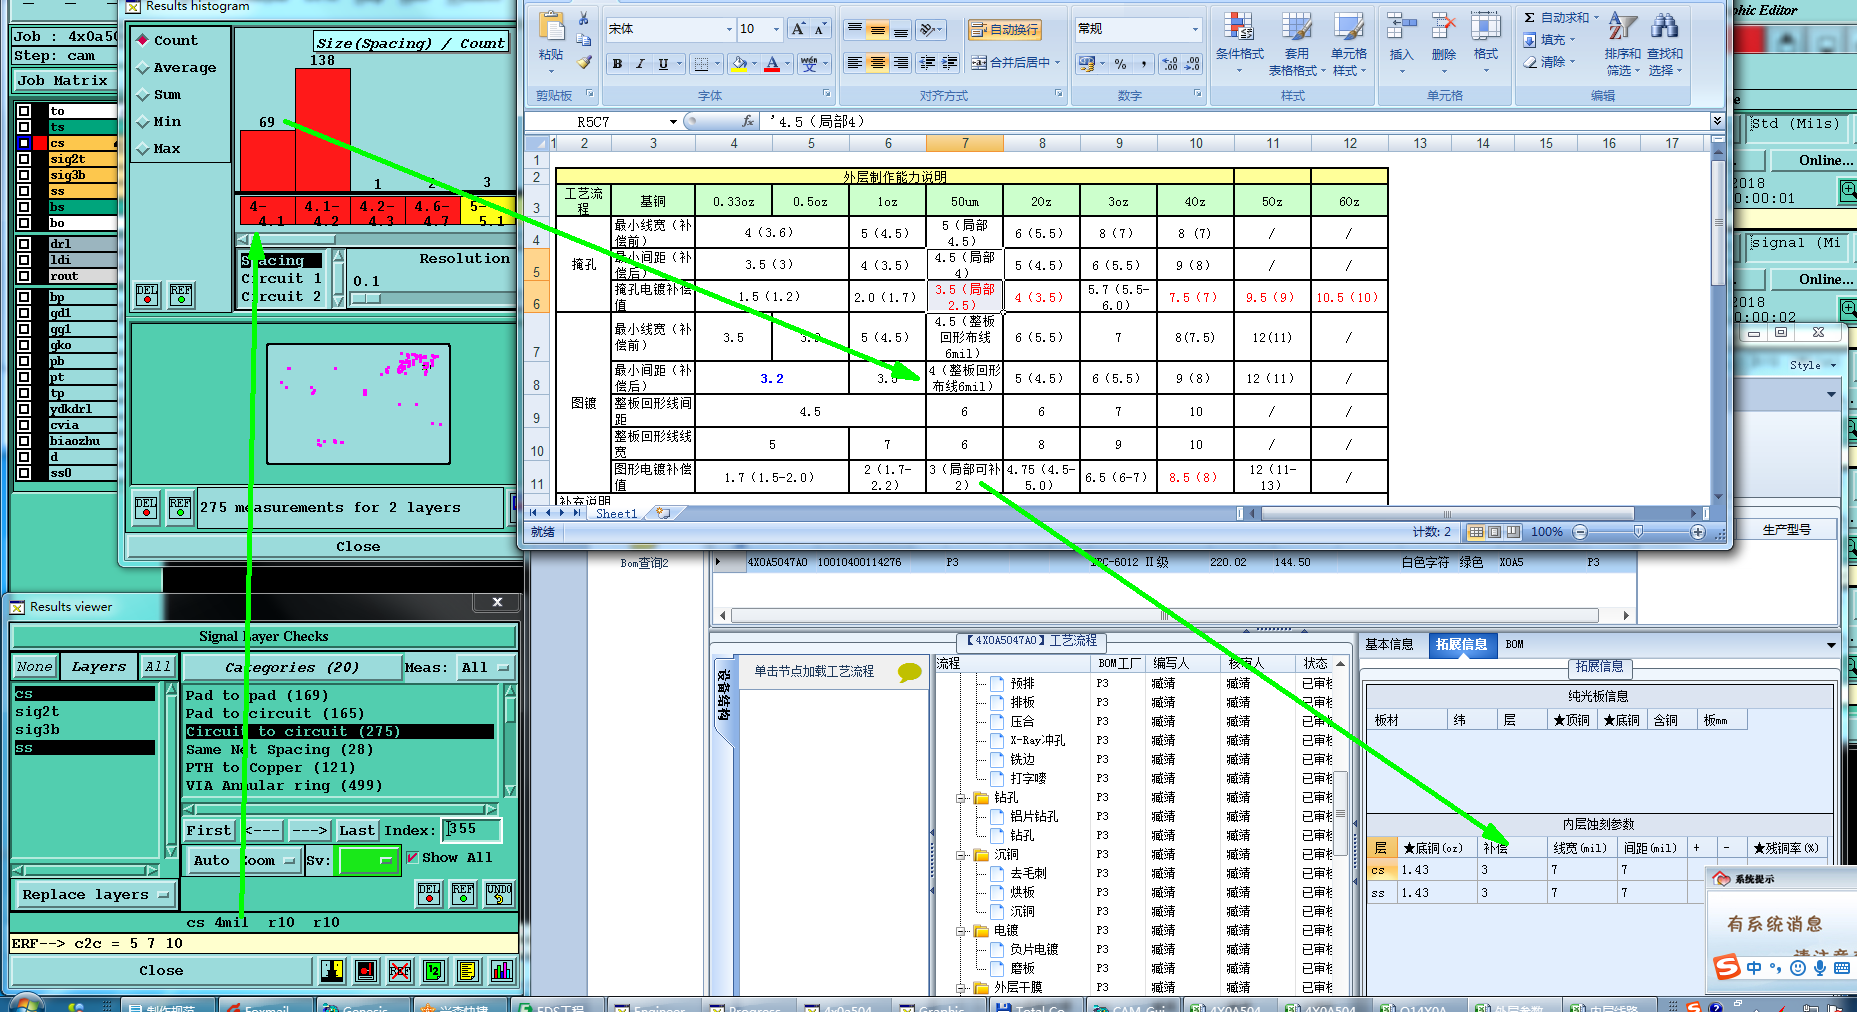Viewport: 1857px width, 1012px height.
Task: Click the Merge and Center (合并后居中) button
Action: (x=1015, y=63)
